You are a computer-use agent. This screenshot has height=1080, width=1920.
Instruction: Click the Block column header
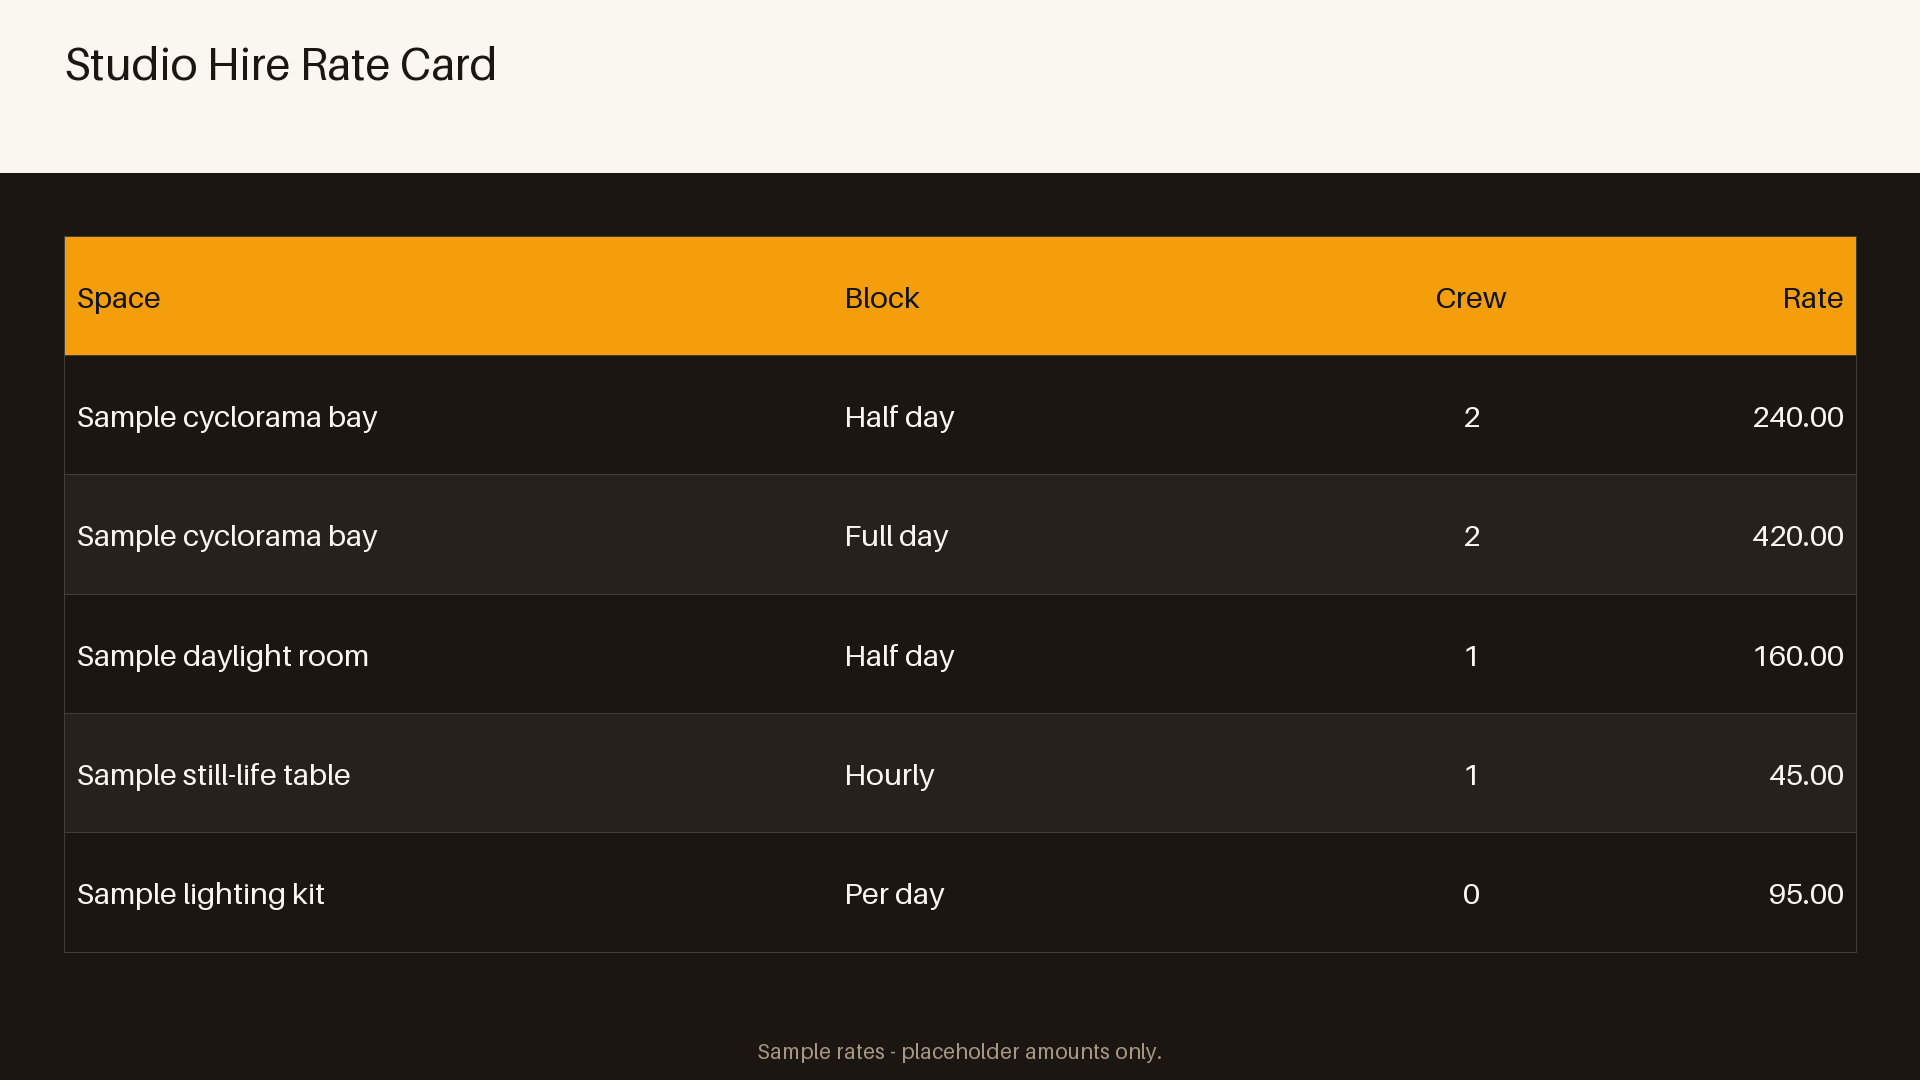(x=881, y=298)
